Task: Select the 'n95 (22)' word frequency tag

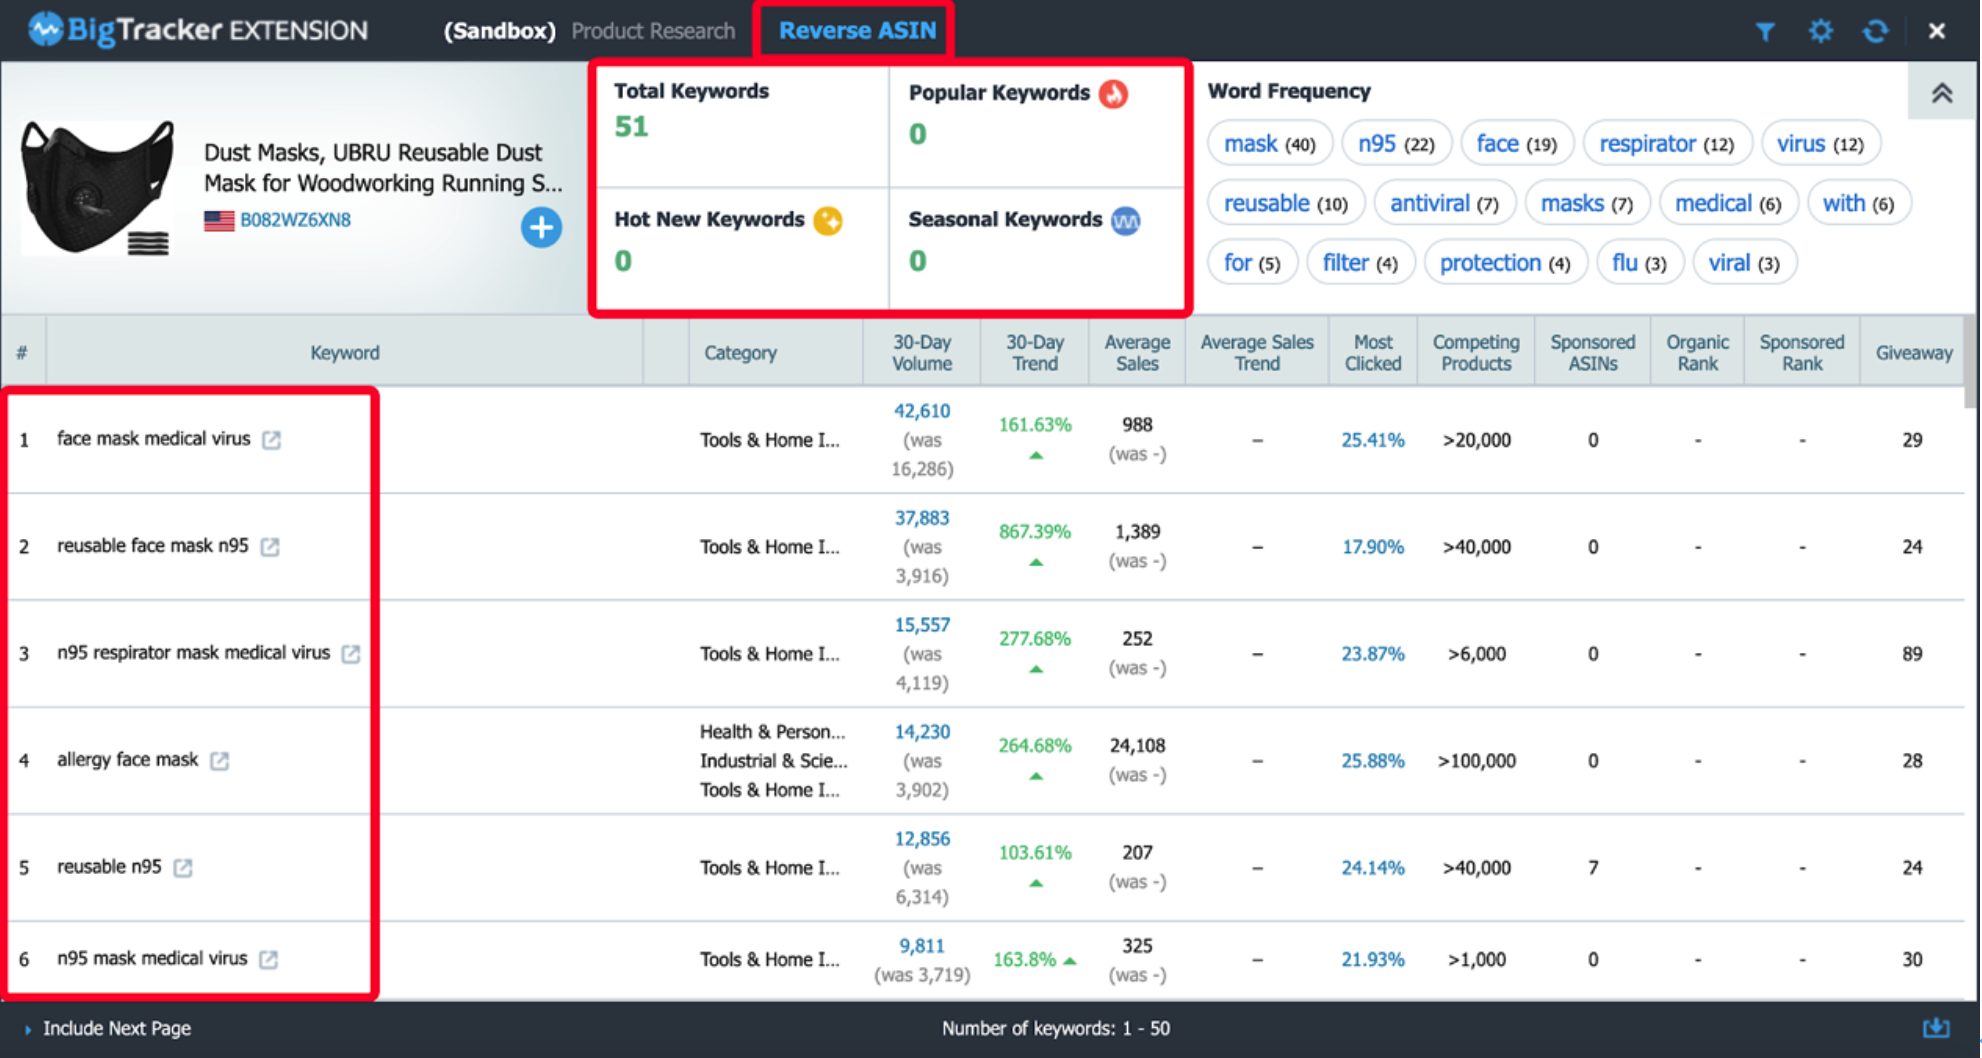Action: coord(1396,144)
